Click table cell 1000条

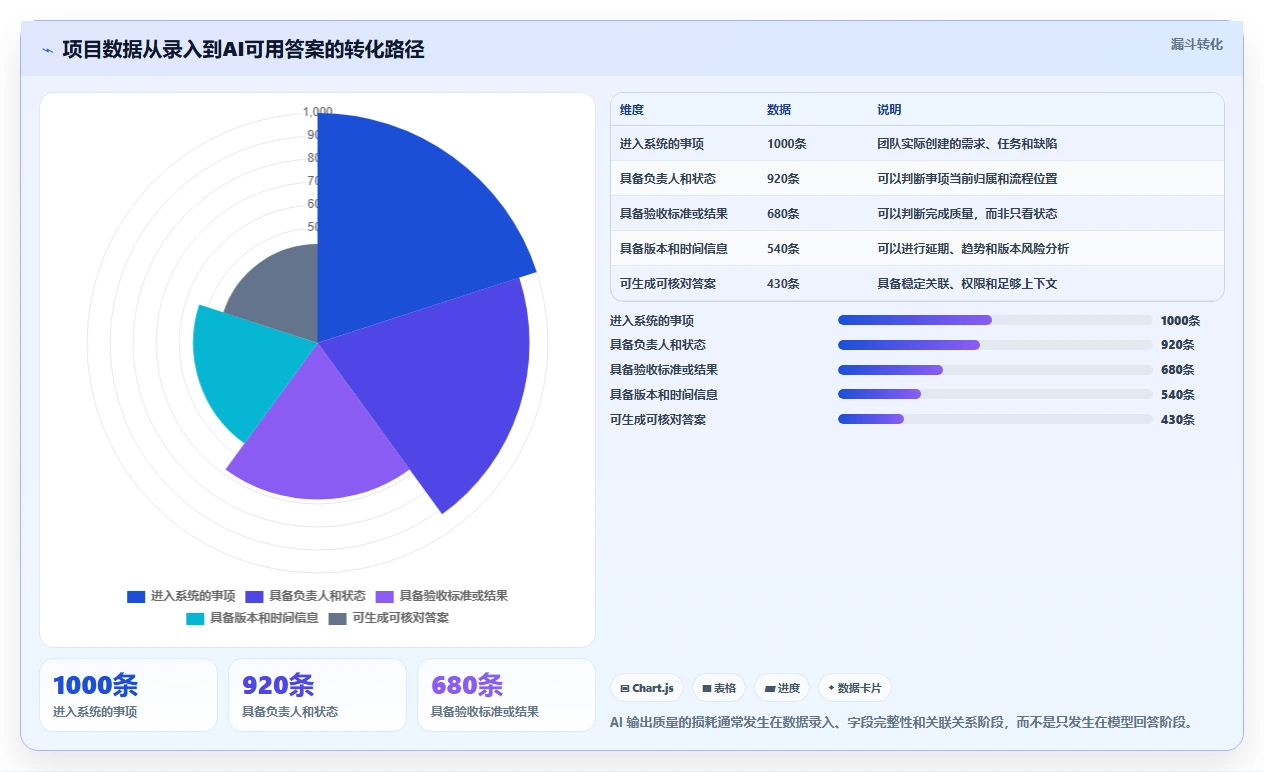coord(786,144)
